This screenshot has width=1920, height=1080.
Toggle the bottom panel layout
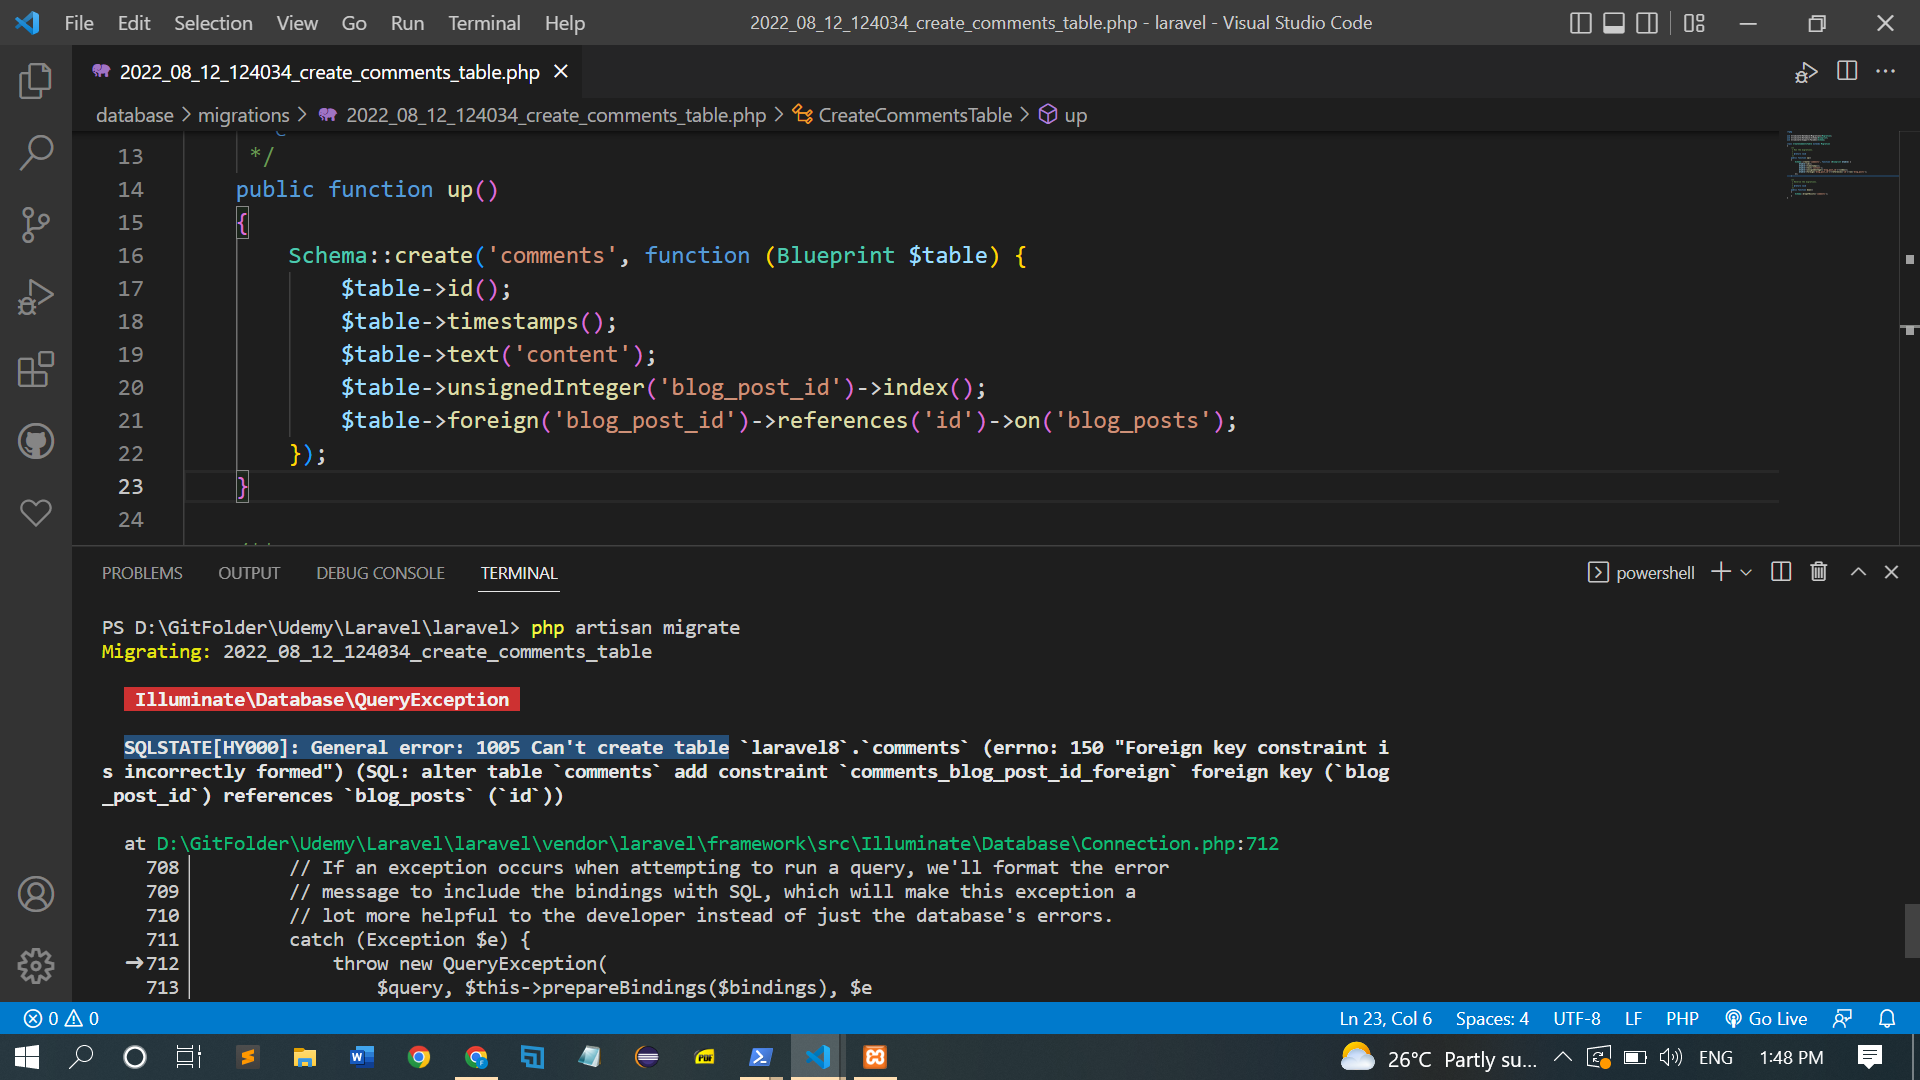(1614, 23)
